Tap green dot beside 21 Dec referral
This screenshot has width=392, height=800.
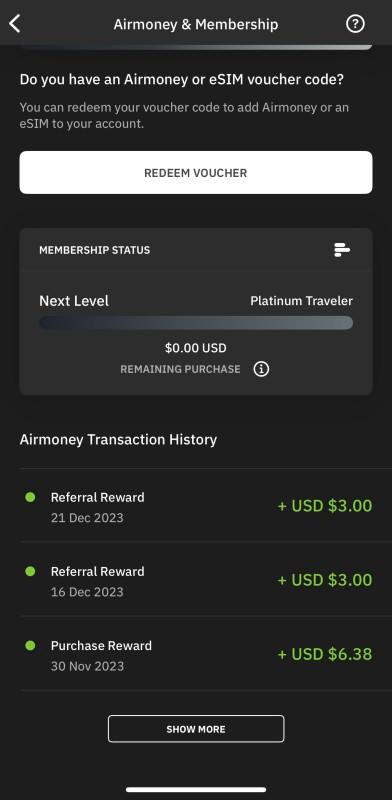[x=30, y=497]
